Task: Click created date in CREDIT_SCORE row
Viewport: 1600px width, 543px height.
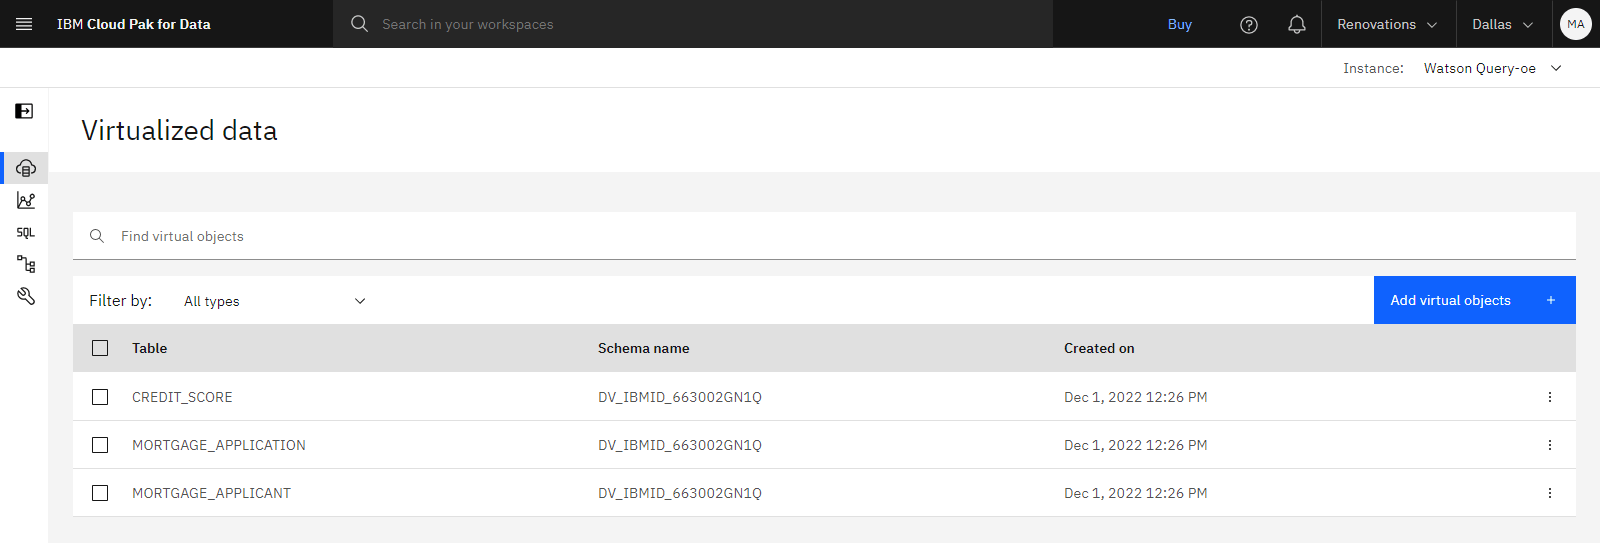Action: (1136, 397)
